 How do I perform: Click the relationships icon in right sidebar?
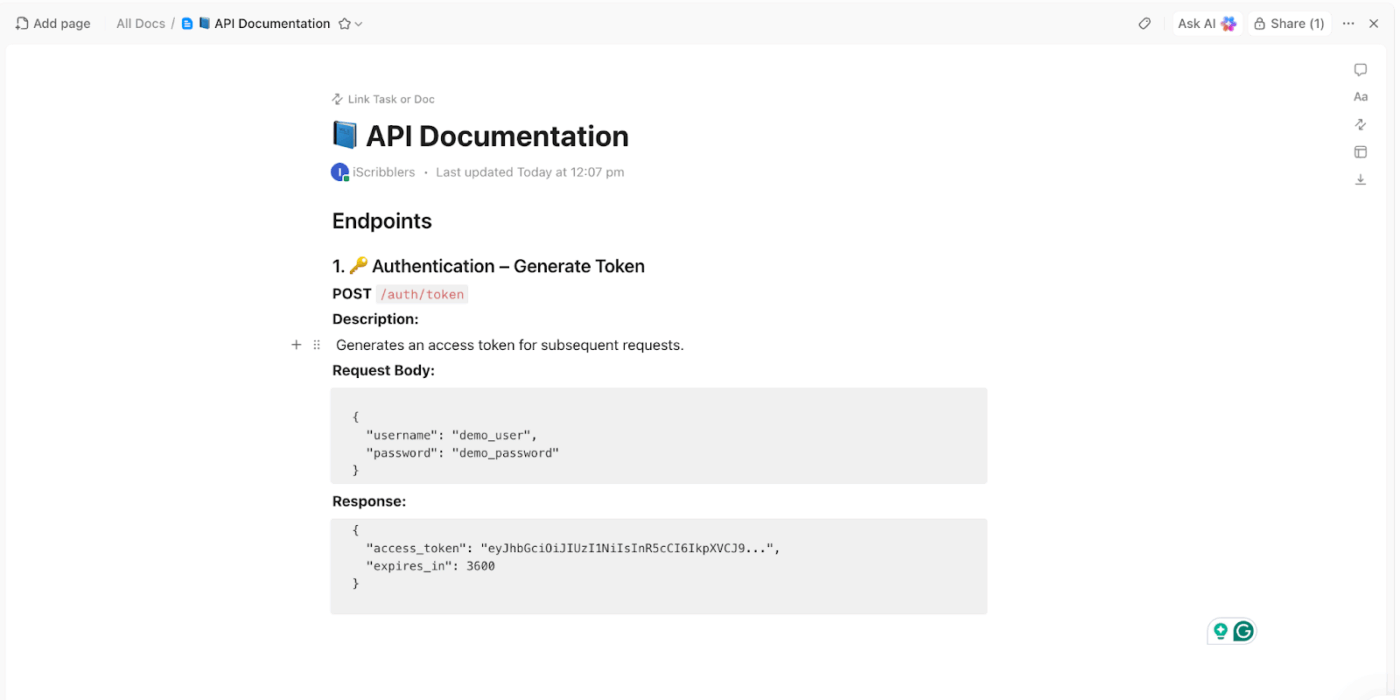click(x=1360, y=124)
